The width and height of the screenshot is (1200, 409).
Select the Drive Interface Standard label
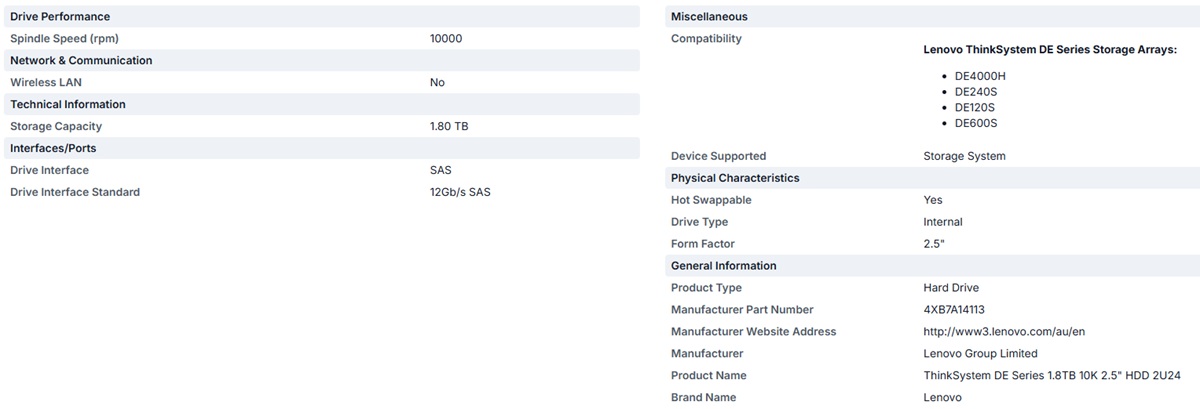pos(75,193)
